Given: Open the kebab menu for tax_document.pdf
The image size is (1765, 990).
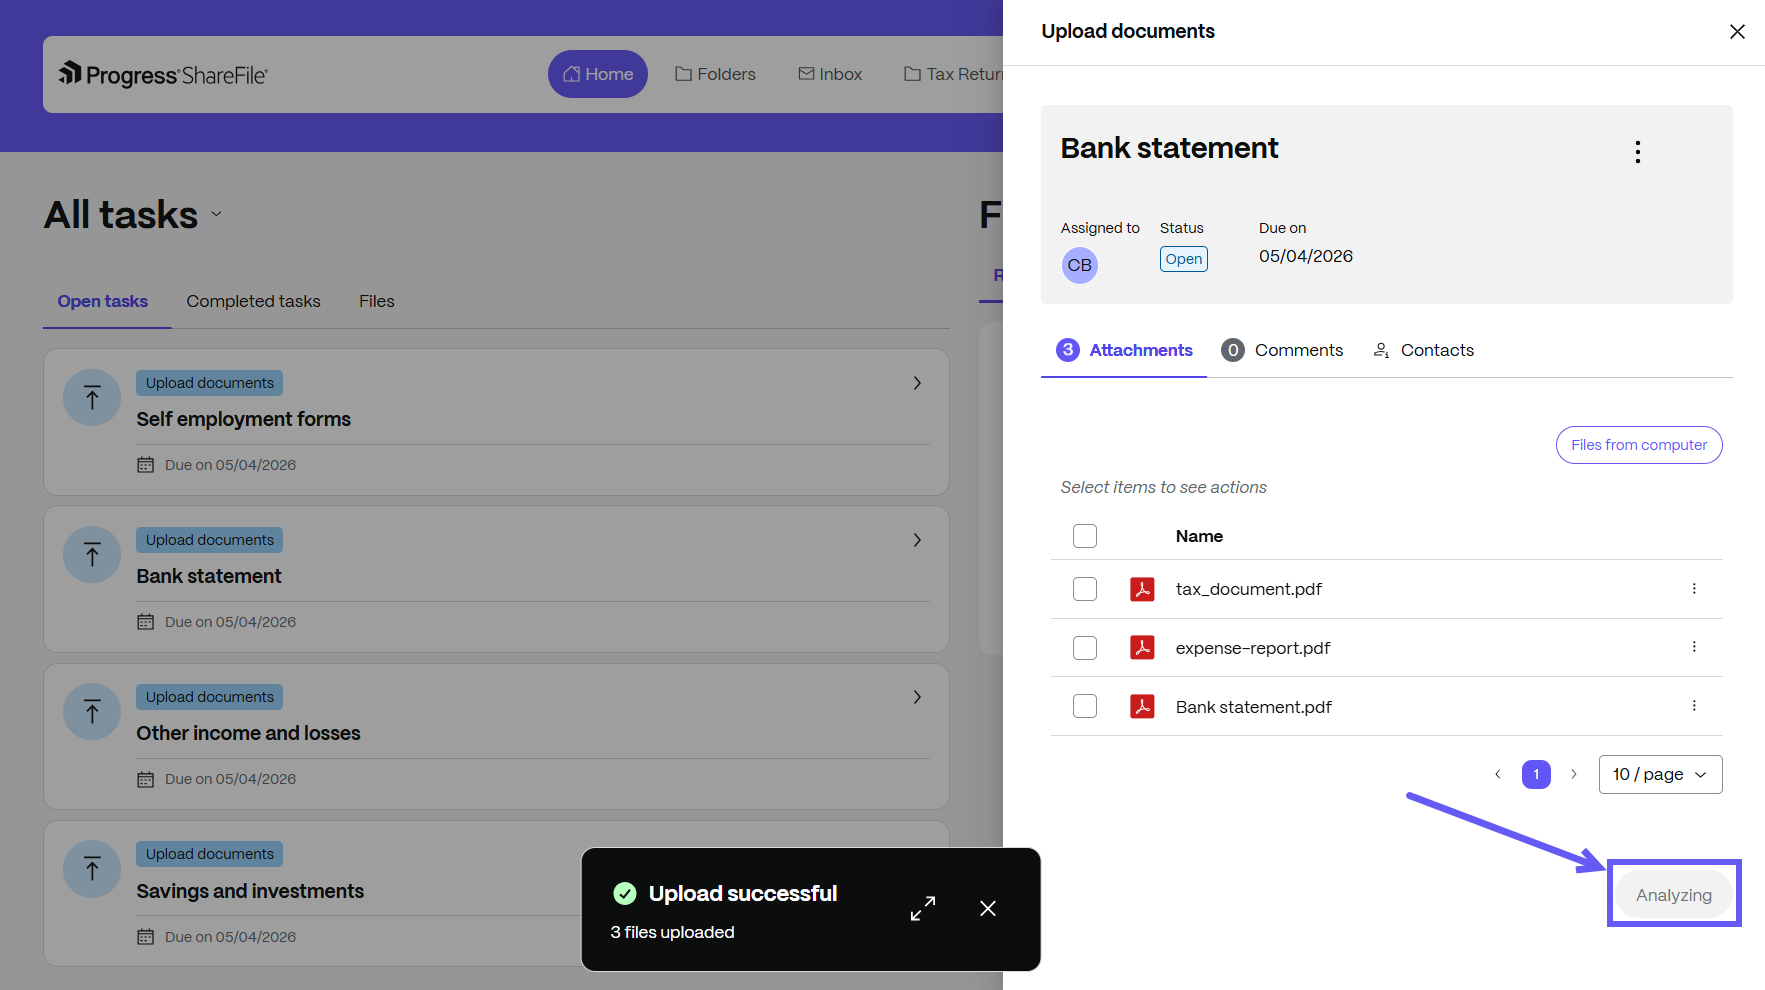Looking at the screenshot, I should pos(1694,589).
